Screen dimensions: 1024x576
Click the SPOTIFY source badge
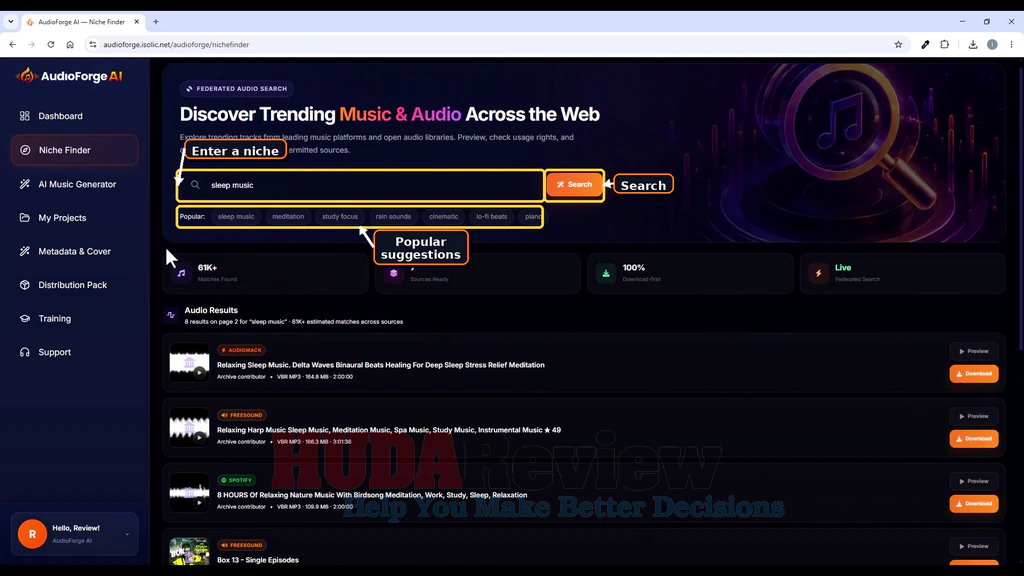tap(236, 480)
